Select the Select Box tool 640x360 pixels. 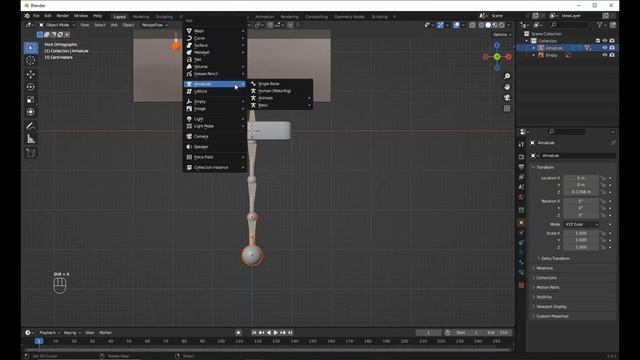tap(31, 48)
